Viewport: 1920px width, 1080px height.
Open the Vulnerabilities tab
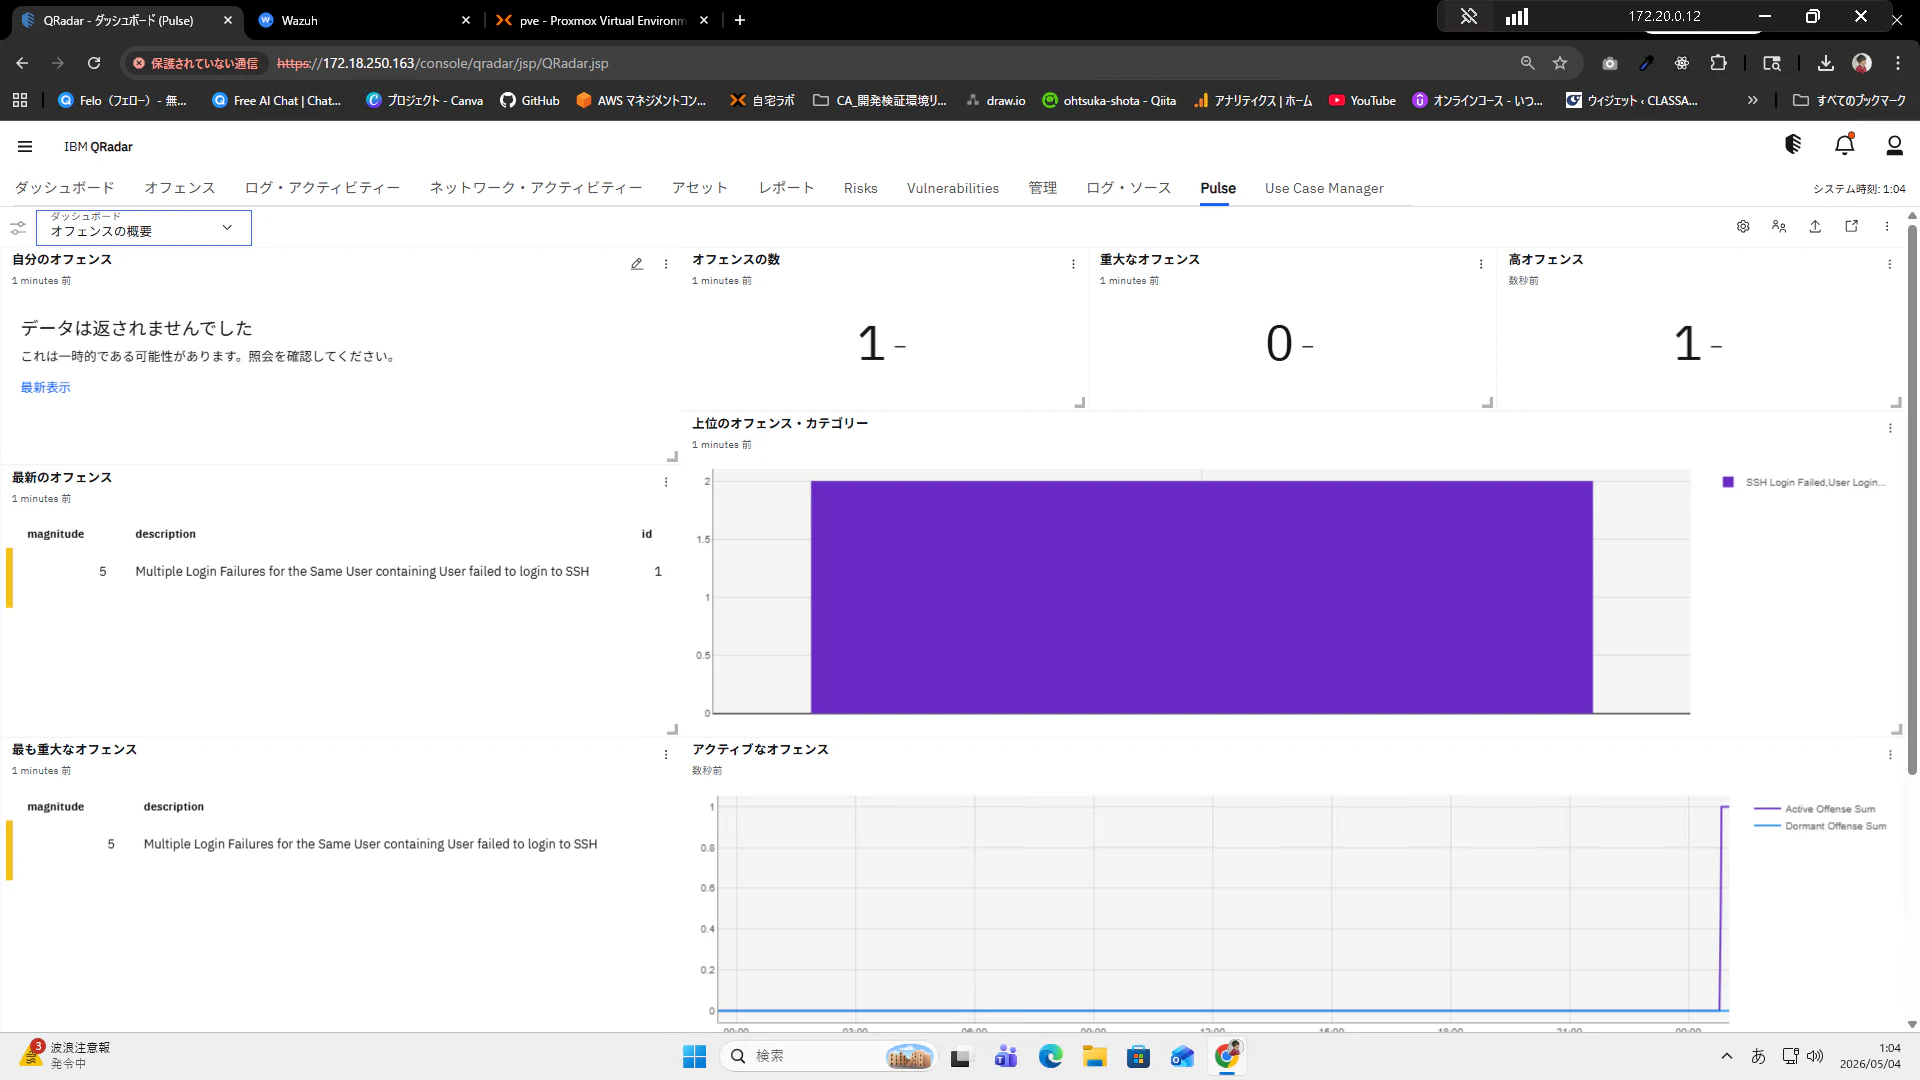pyautogui.click(x=953, y=188)
